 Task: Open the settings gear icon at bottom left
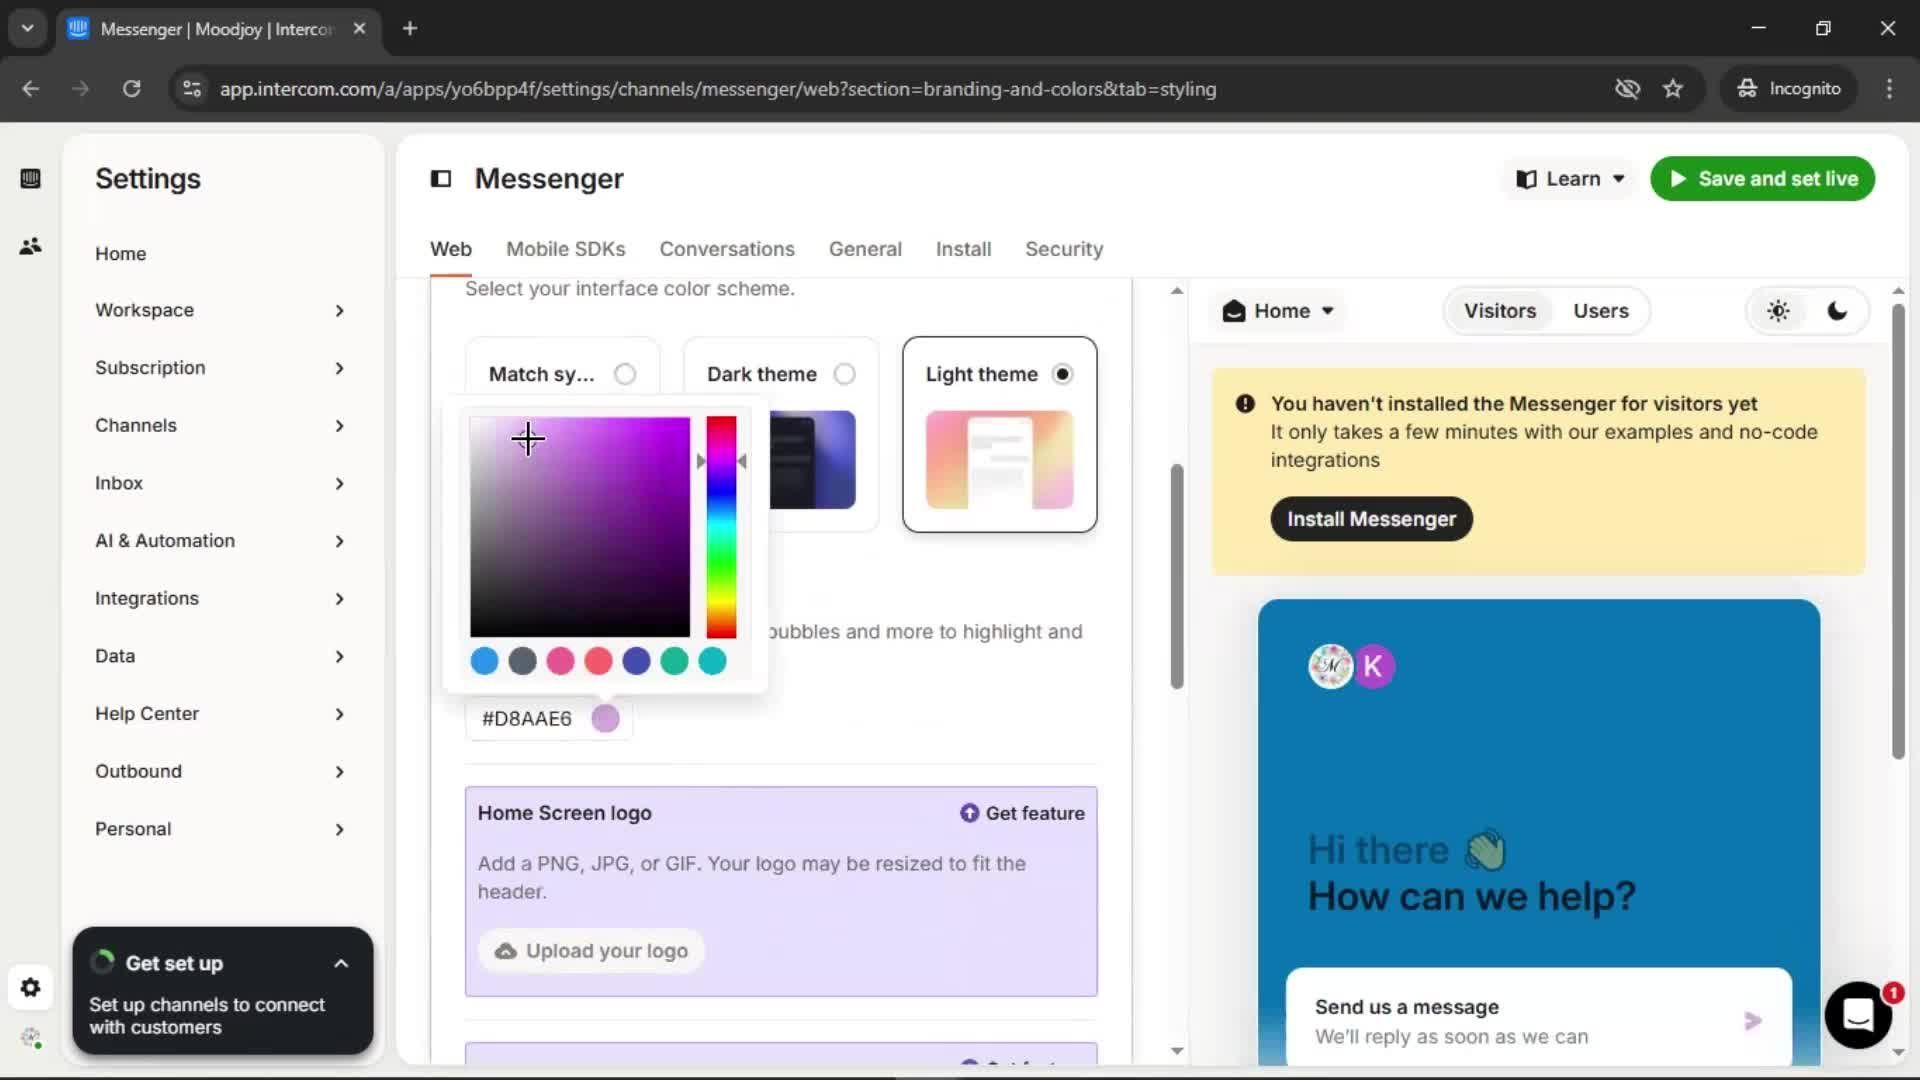point(30,988)
